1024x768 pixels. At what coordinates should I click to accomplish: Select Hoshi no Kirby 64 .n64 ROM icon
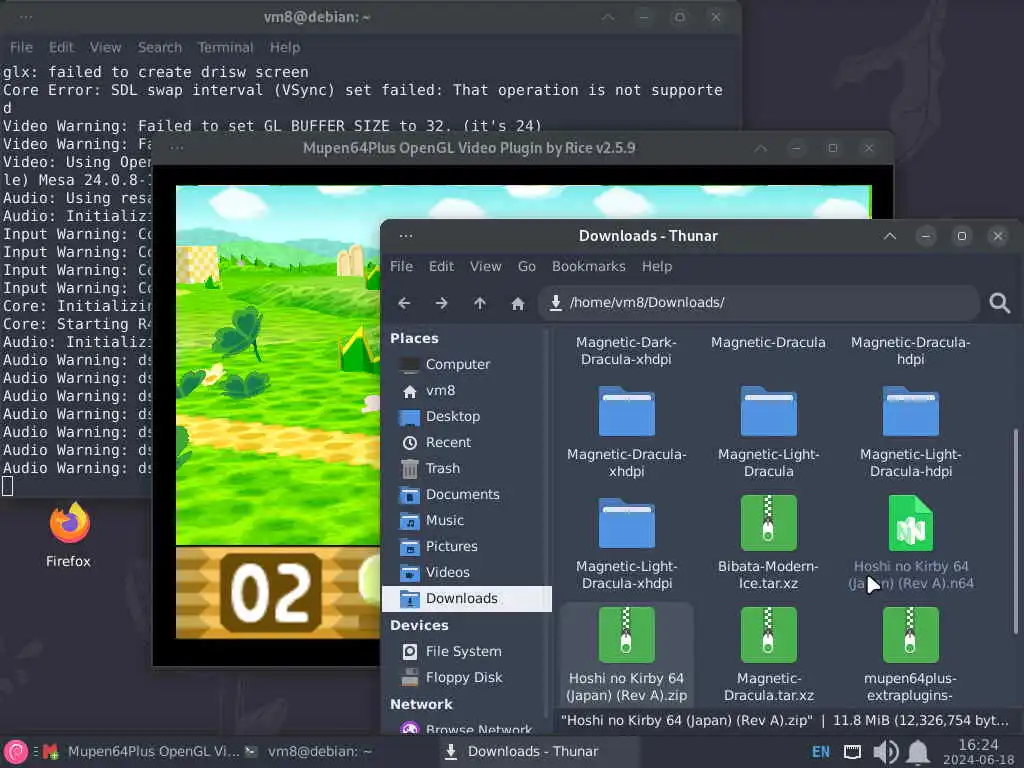pyautogui.click(x=910, y=523)
